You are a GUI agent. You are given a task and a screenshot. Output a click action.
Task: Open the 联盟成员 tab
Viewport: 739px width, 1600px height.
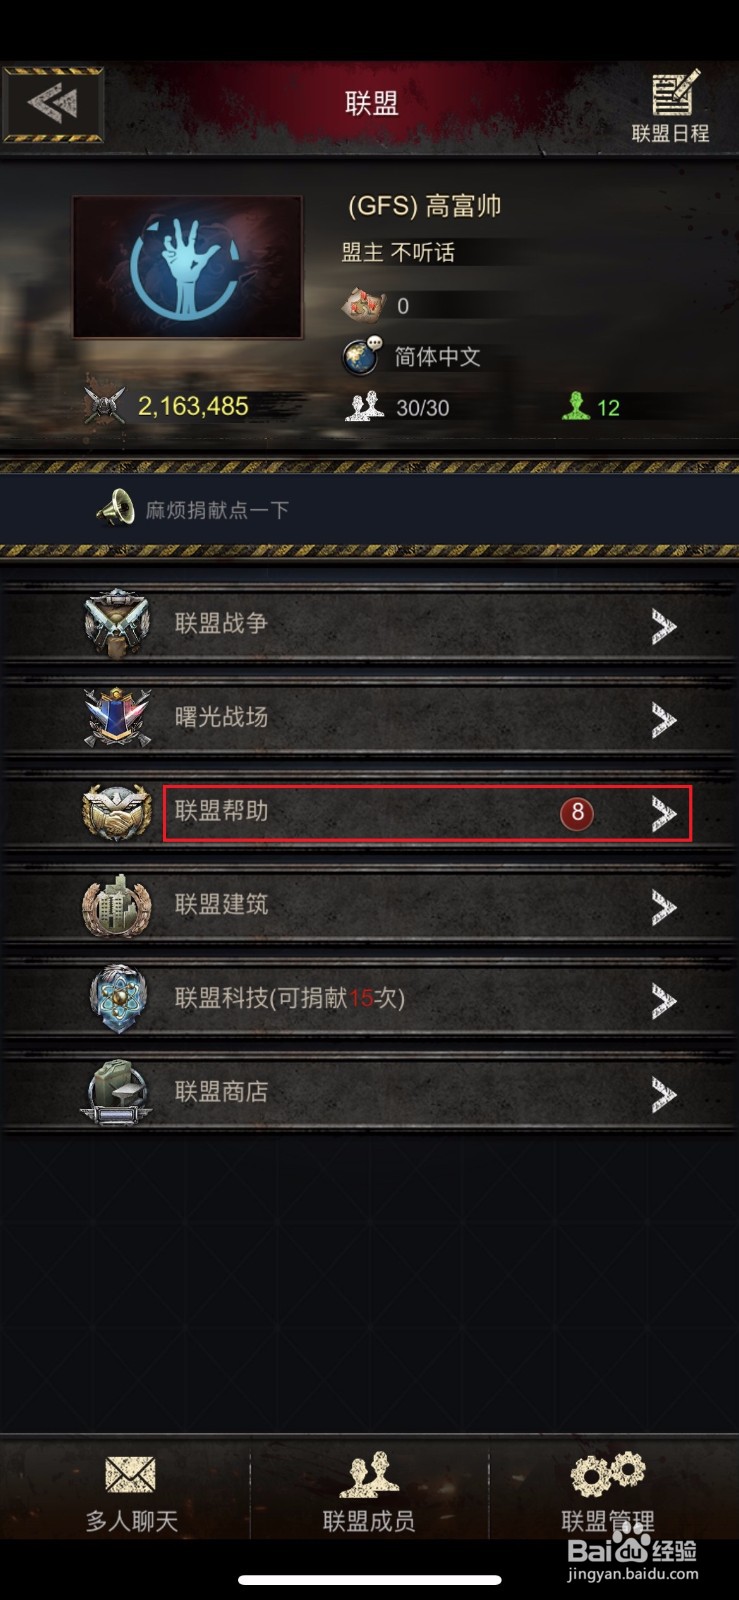(x=369, y=1493)
